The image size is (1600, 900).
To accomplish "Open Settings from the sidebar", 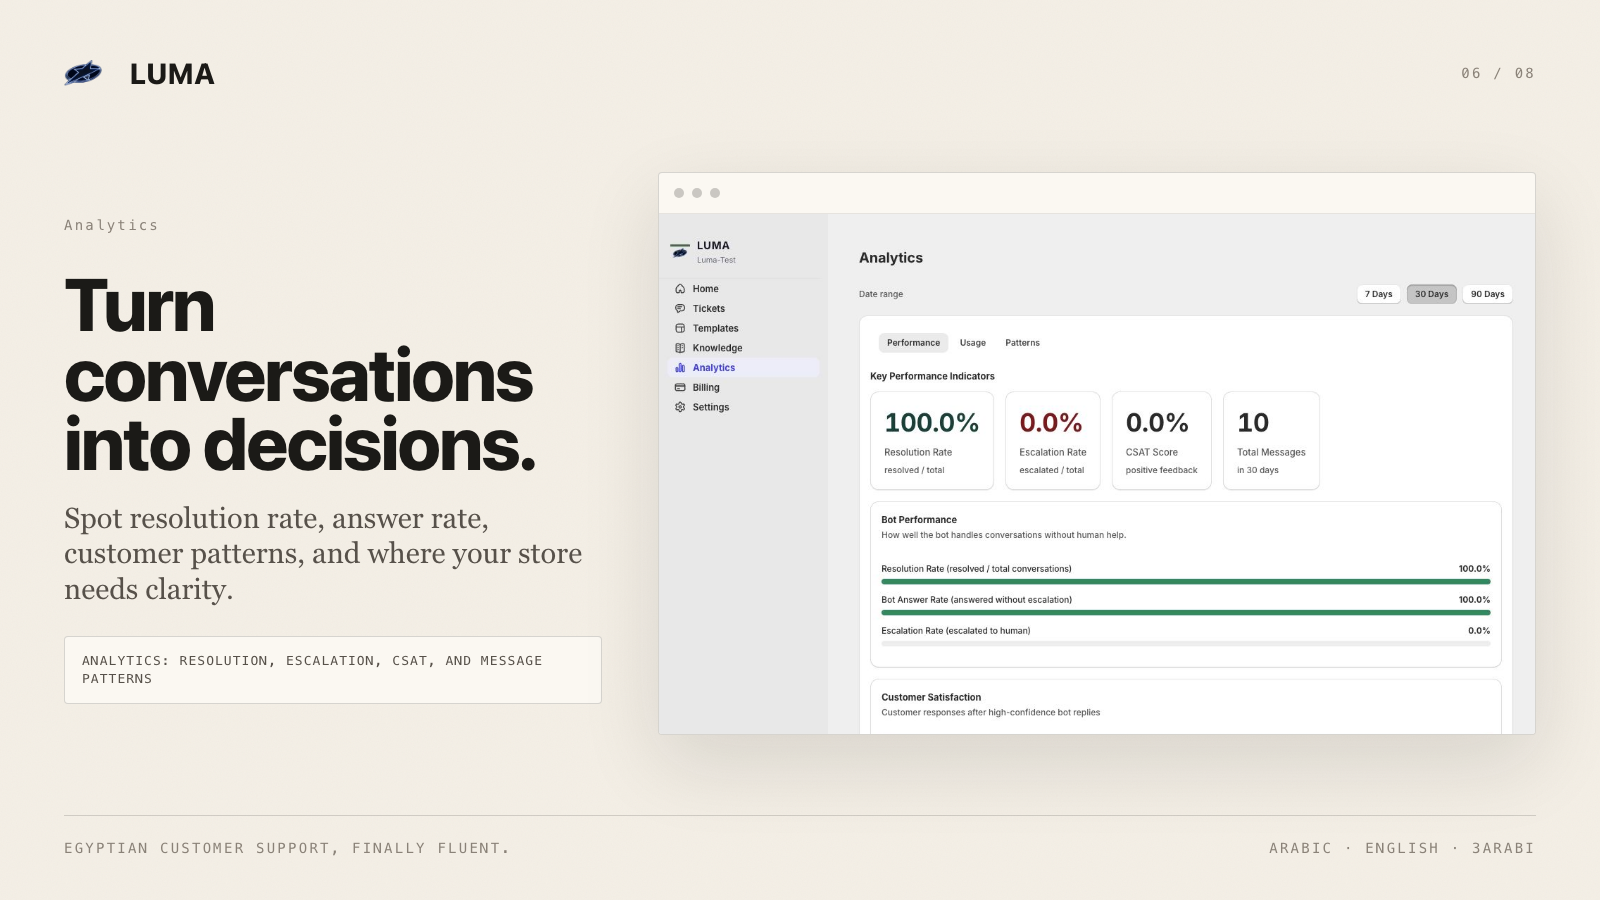I will pos(743,407).
